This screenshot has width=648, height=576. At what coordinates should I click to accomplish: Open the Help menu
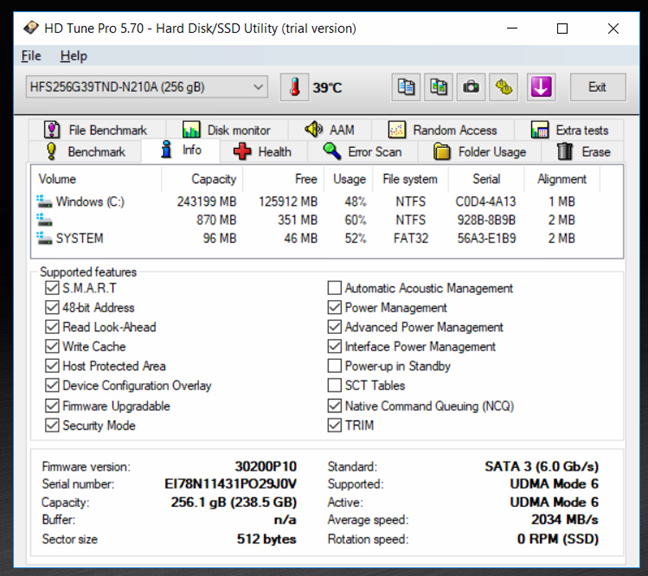pyautogui.click(x=74, y=56)
